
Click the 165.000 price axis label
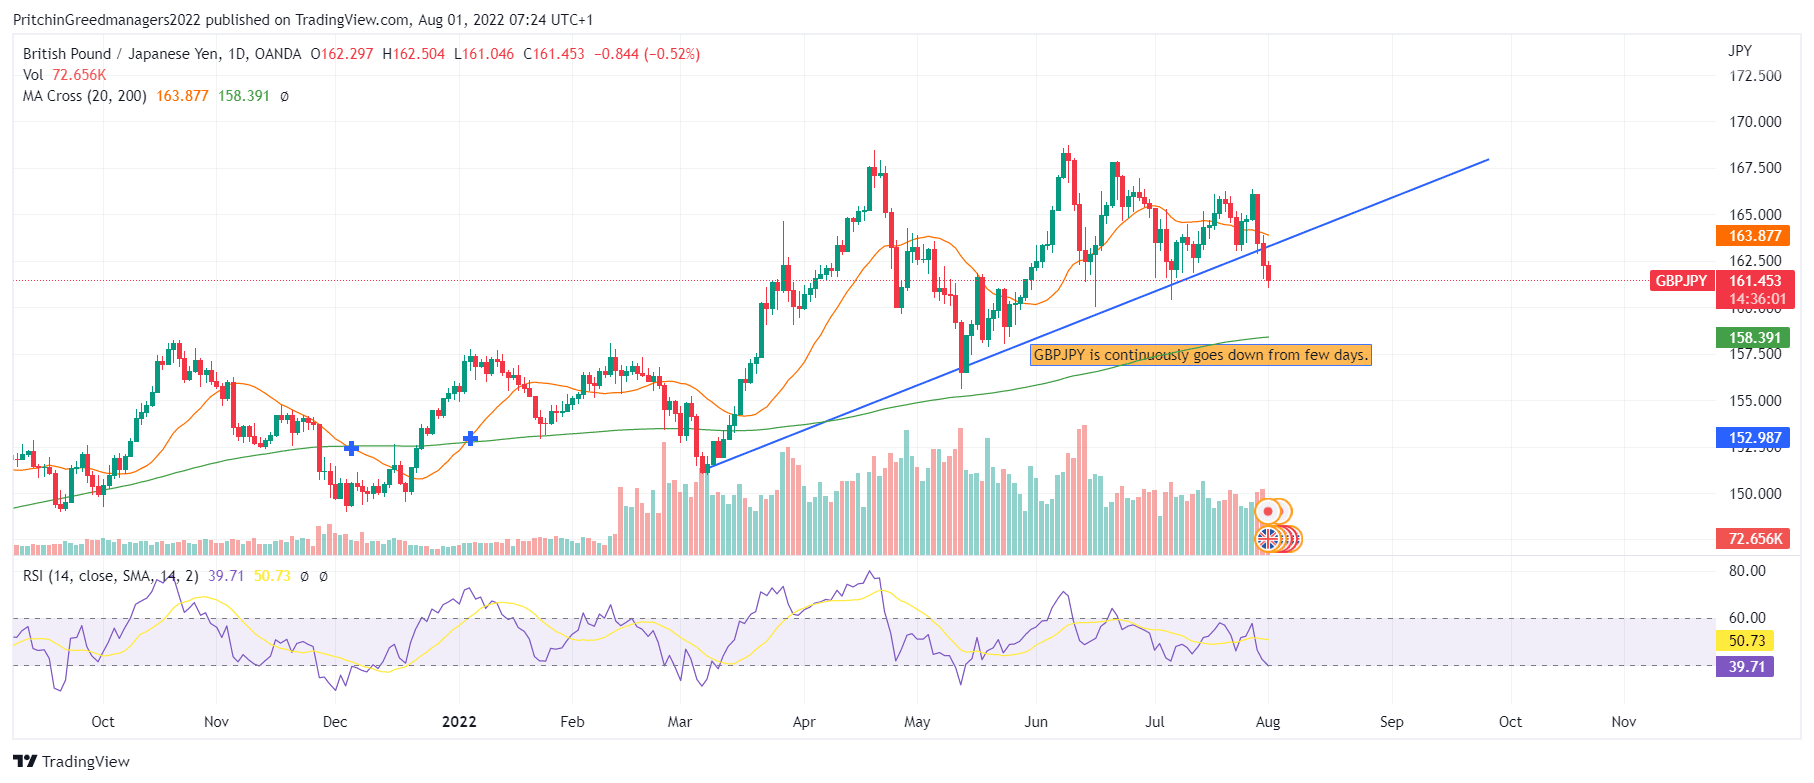click(1755, 215)
